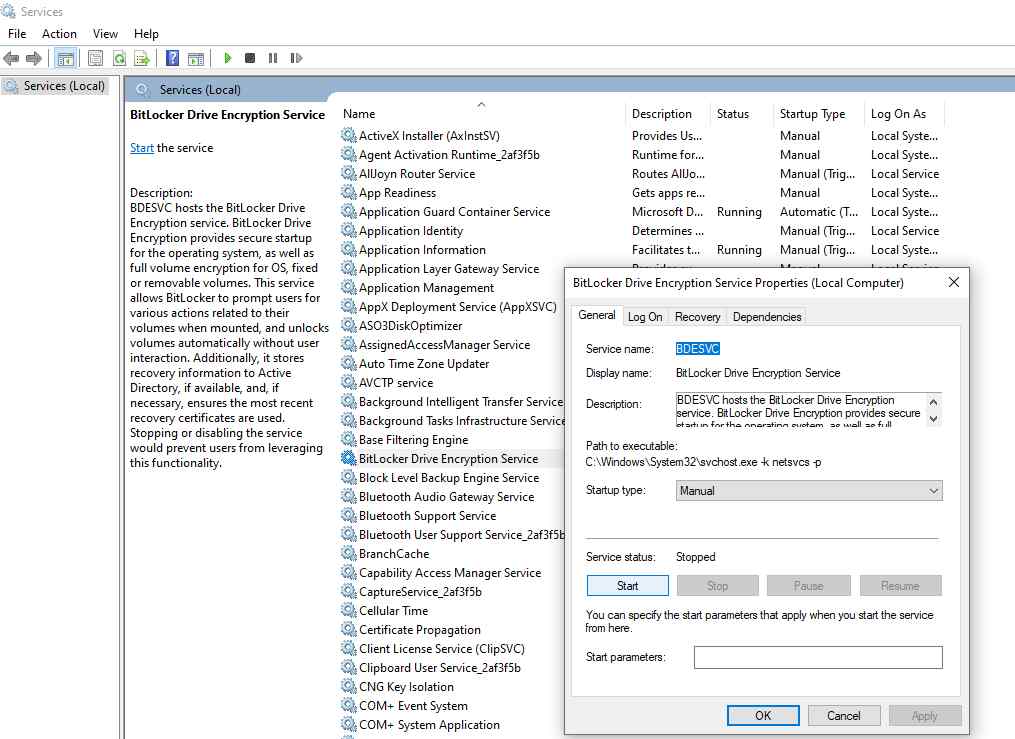Image resolution: width=1015 pixels, height=739 pixels.
Task: Open the Action menu
Action: (x=59, y=34)
